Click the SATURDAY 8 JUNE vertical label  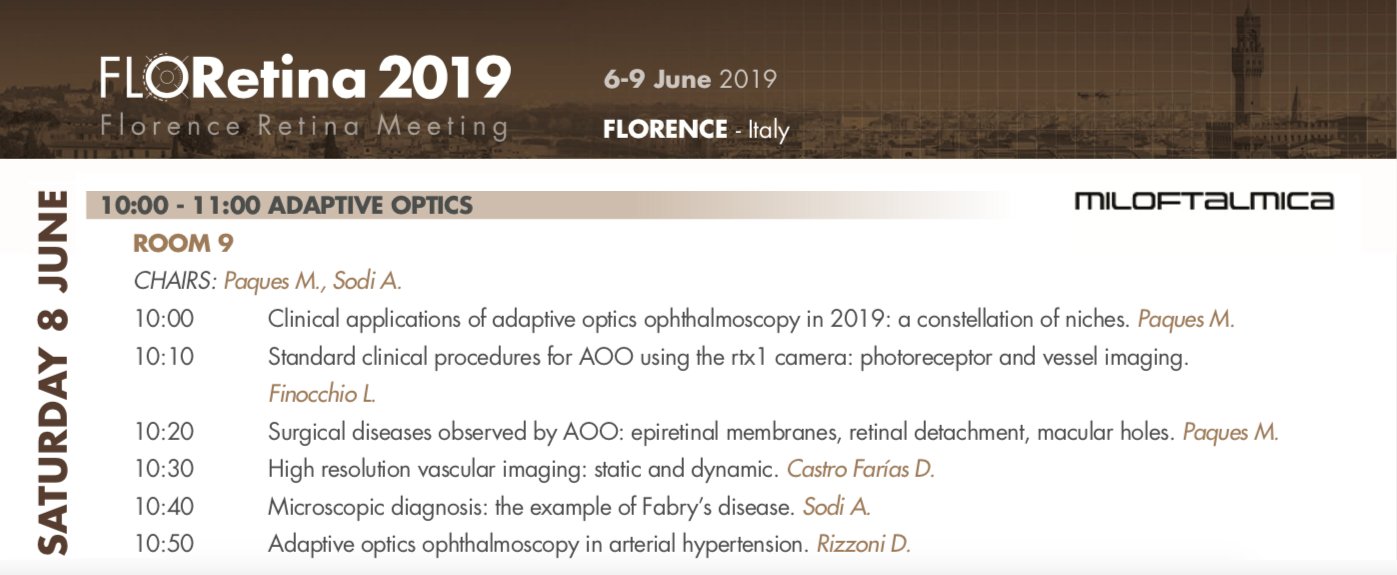[x=52, y=372]
